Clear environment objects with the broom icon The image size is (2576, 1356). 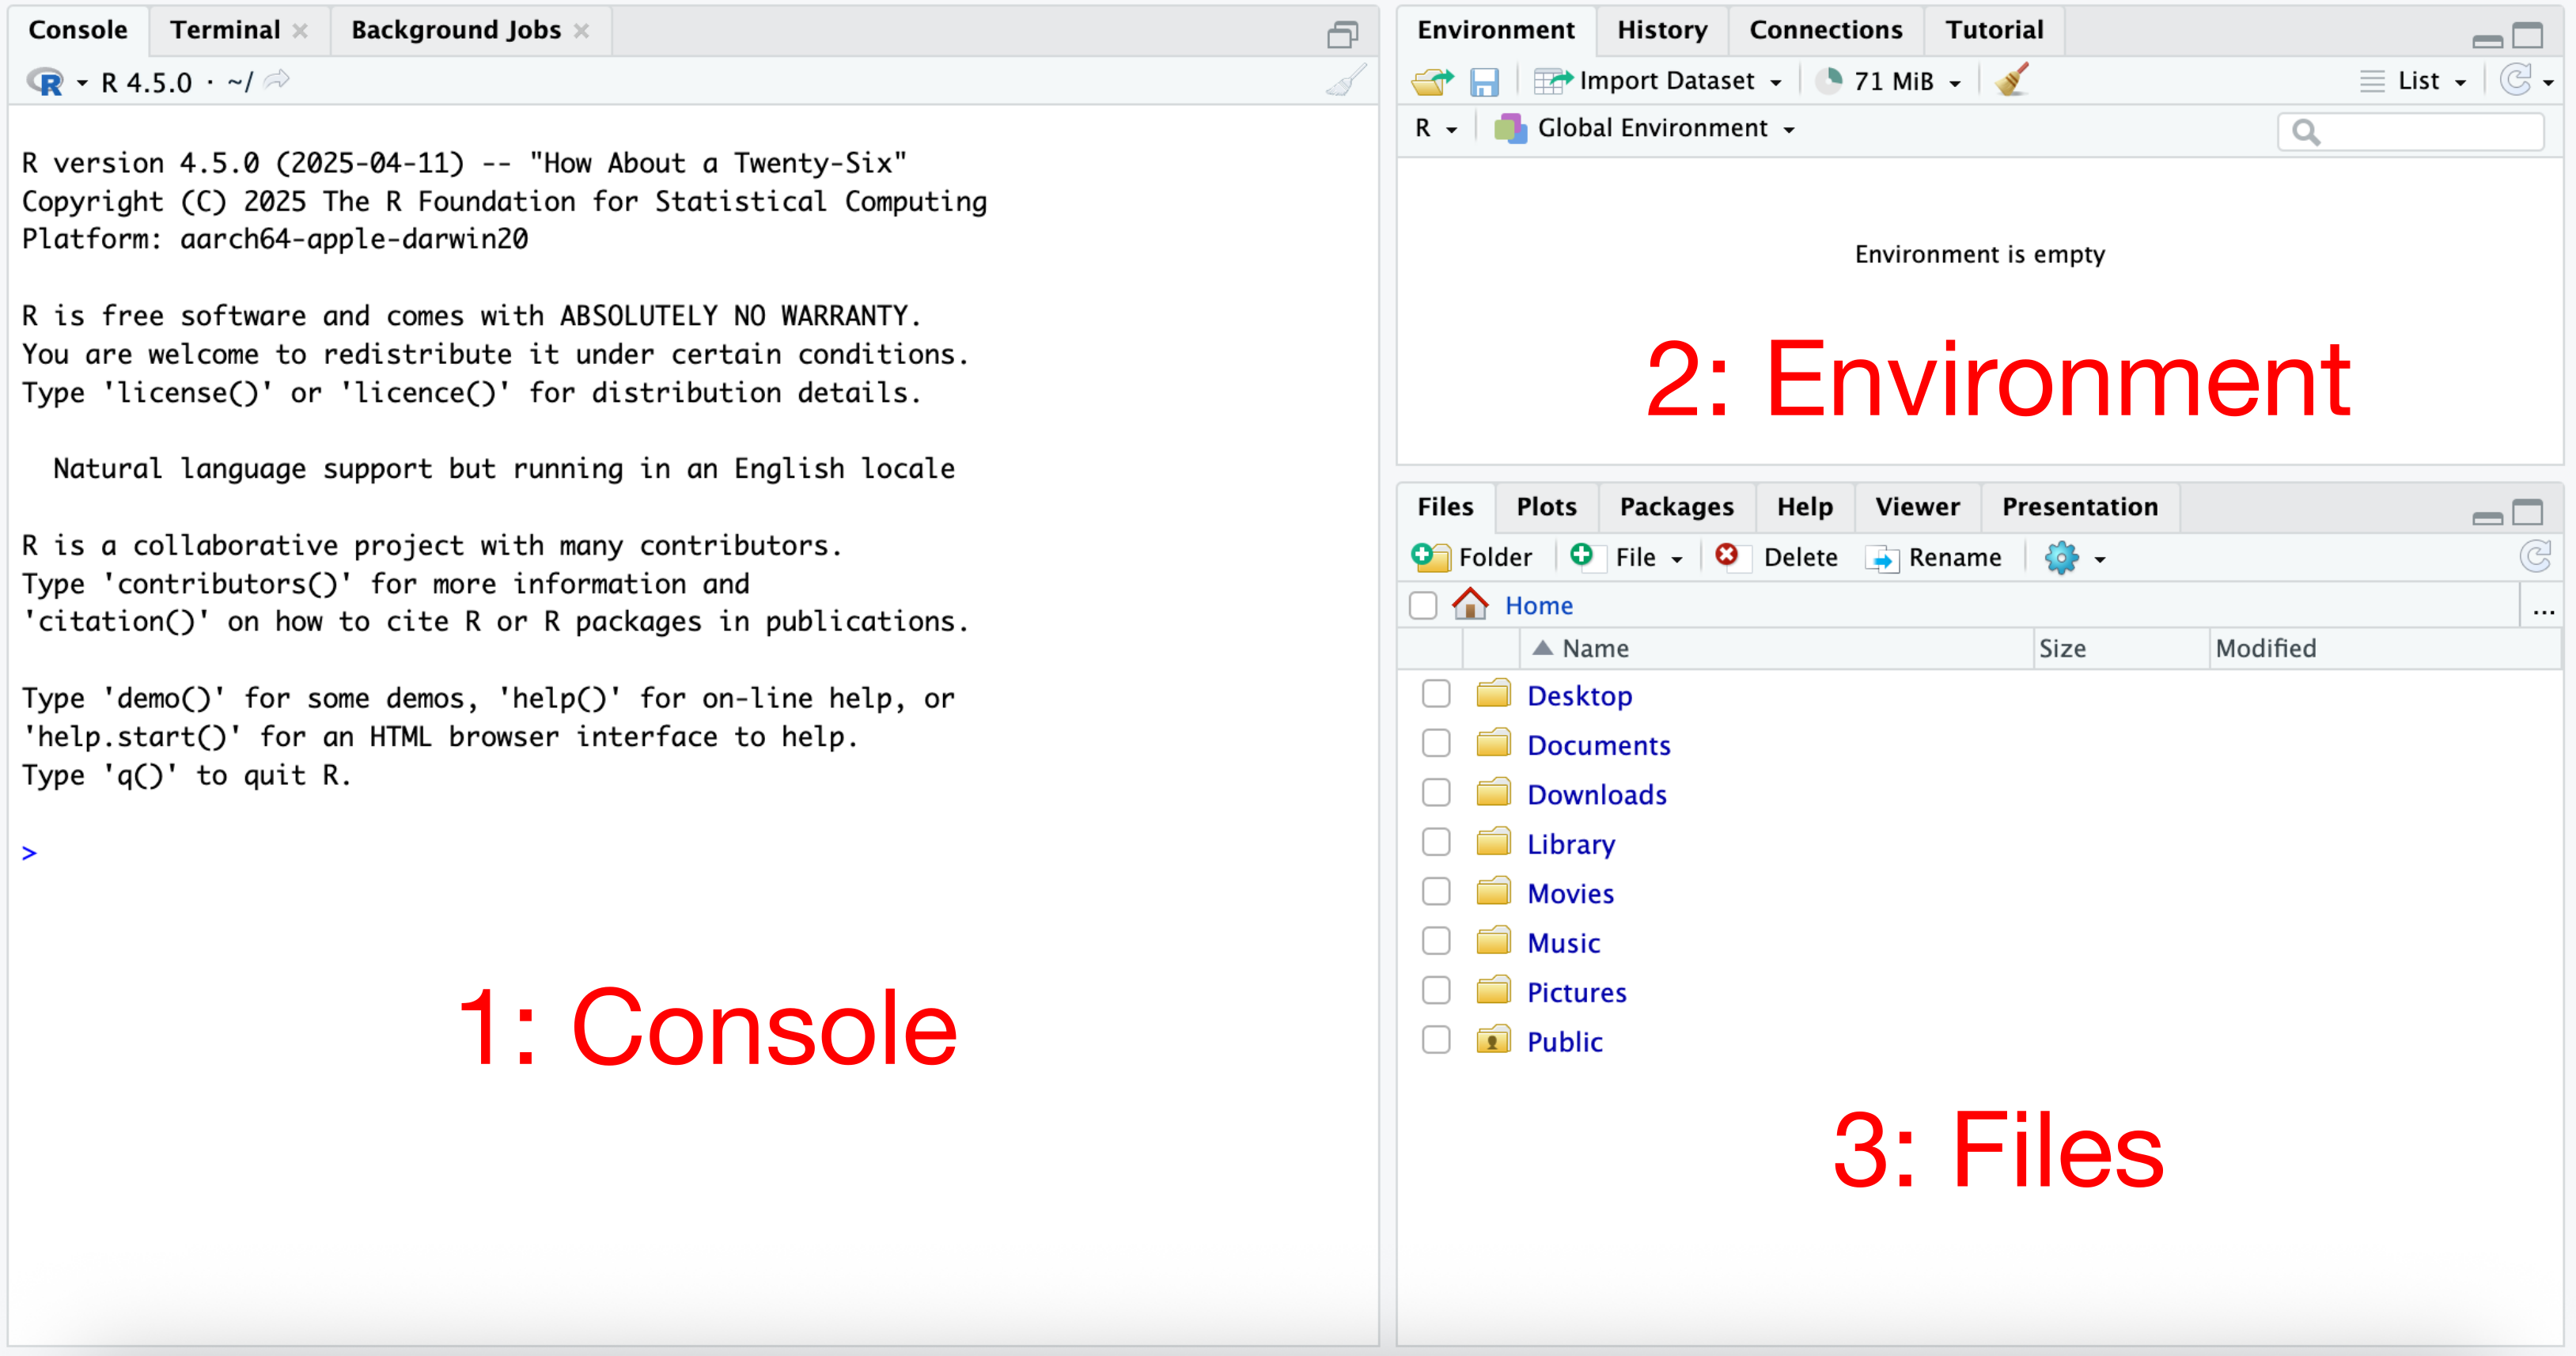(x=2012, y=80)
